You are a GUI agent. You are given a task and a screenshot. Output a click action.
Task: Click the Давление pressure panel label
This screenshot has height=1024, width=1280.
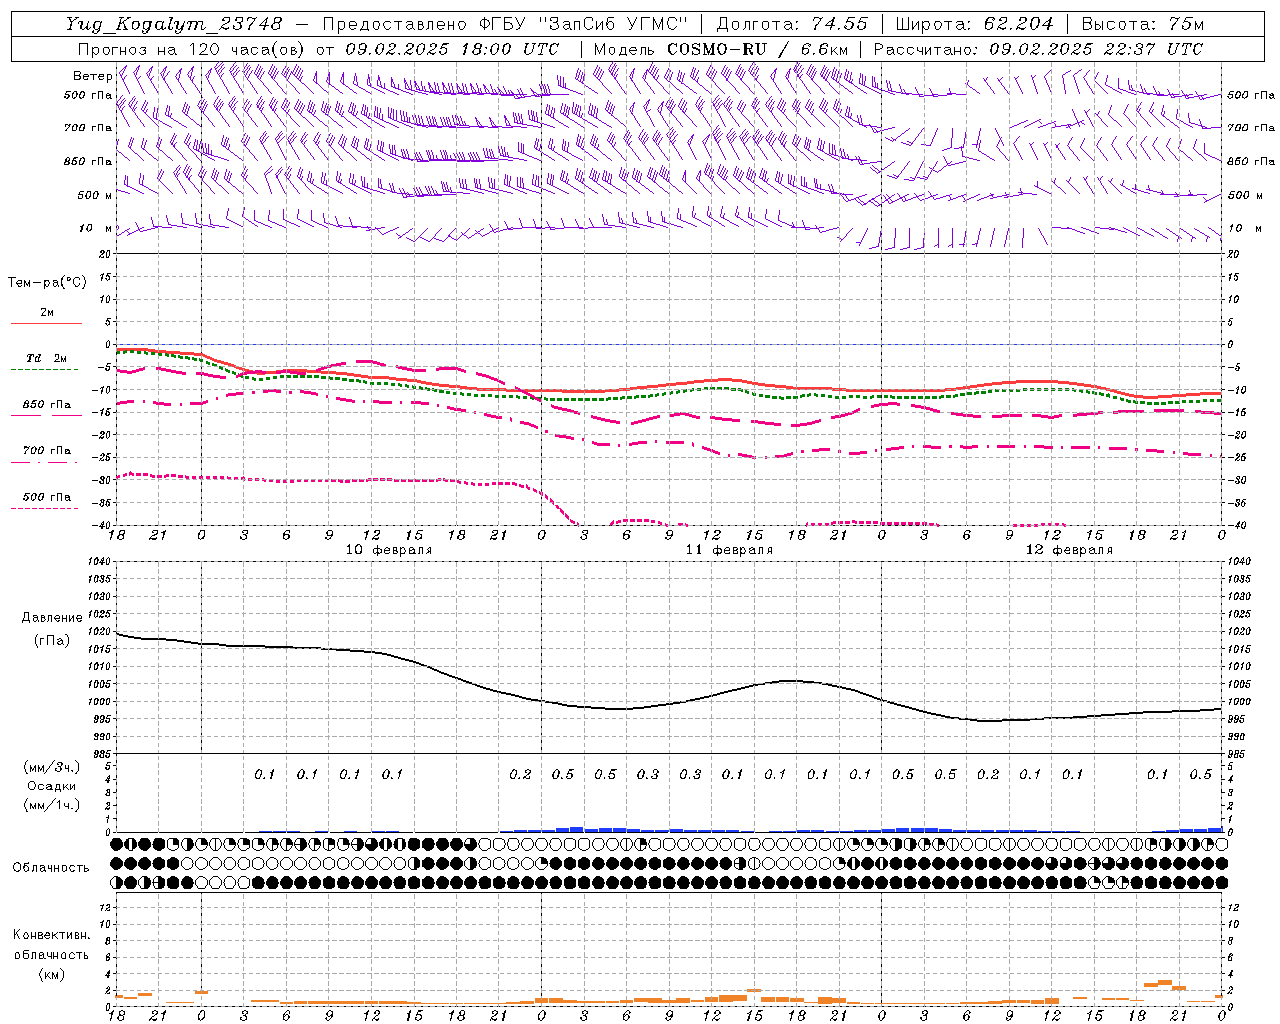pyautogui.click(x=52, y=617)
